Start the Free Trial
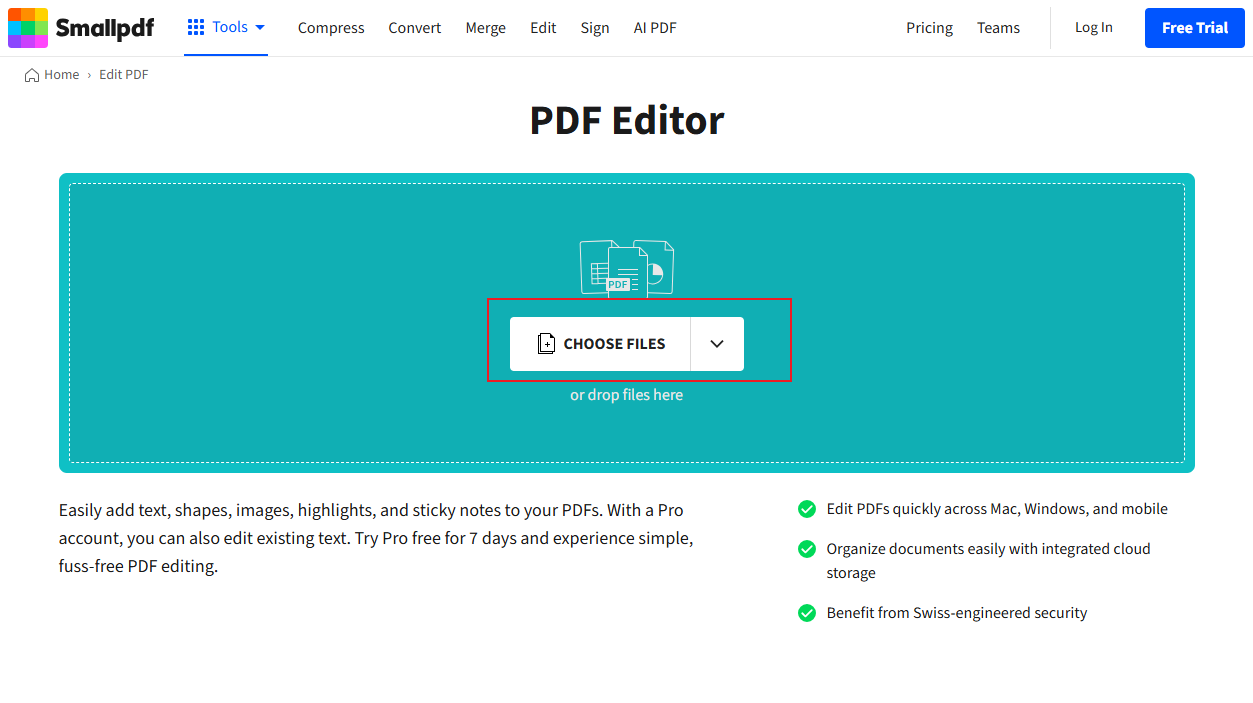Screen dimensions: 1253x703 [x=1194, y=27]
